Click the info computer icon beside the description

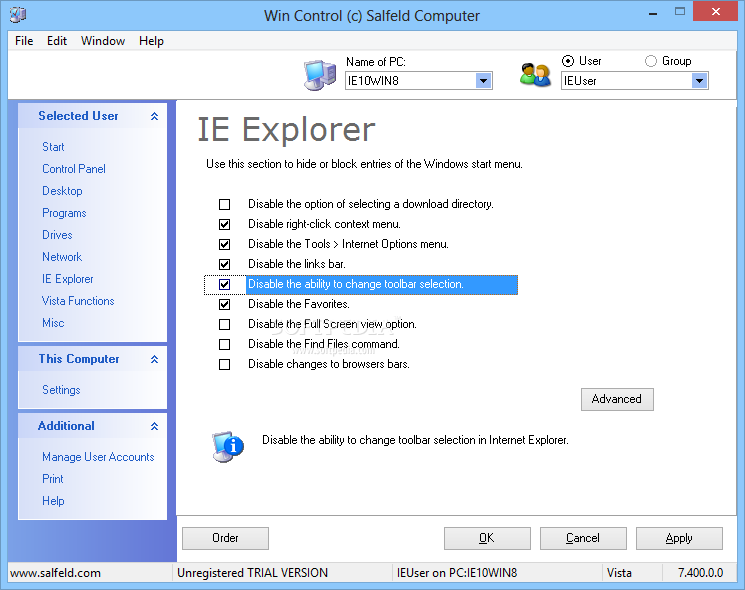pos(228,447)
